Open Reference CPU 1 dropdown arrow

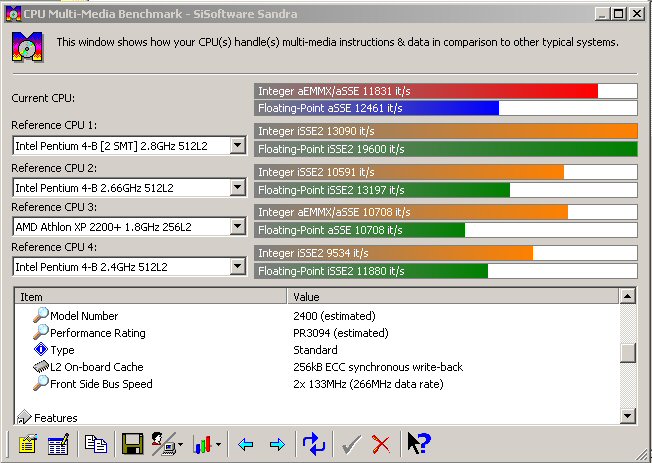(237, 146)
